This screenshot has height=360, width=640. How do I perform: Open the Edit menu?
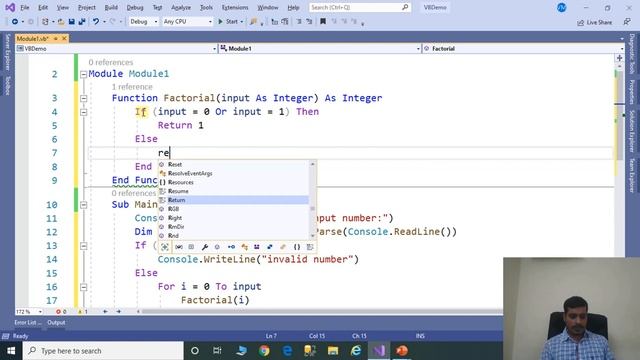43,7
